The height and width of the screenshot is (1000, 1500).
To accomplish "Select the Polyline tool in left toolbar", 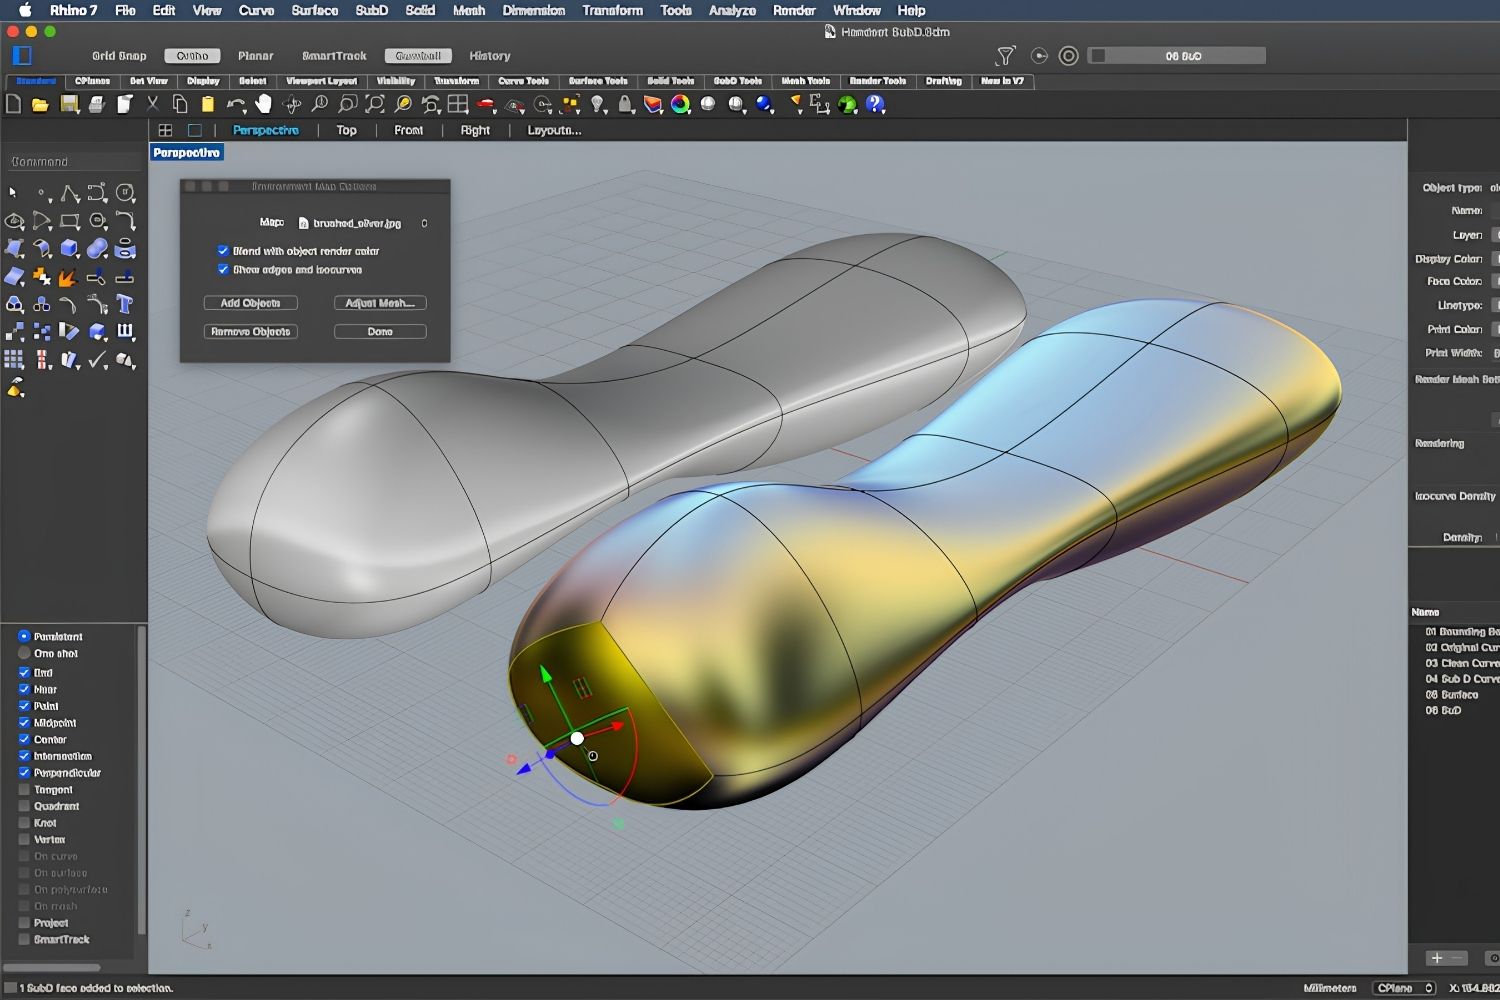I will coord(70,193).
